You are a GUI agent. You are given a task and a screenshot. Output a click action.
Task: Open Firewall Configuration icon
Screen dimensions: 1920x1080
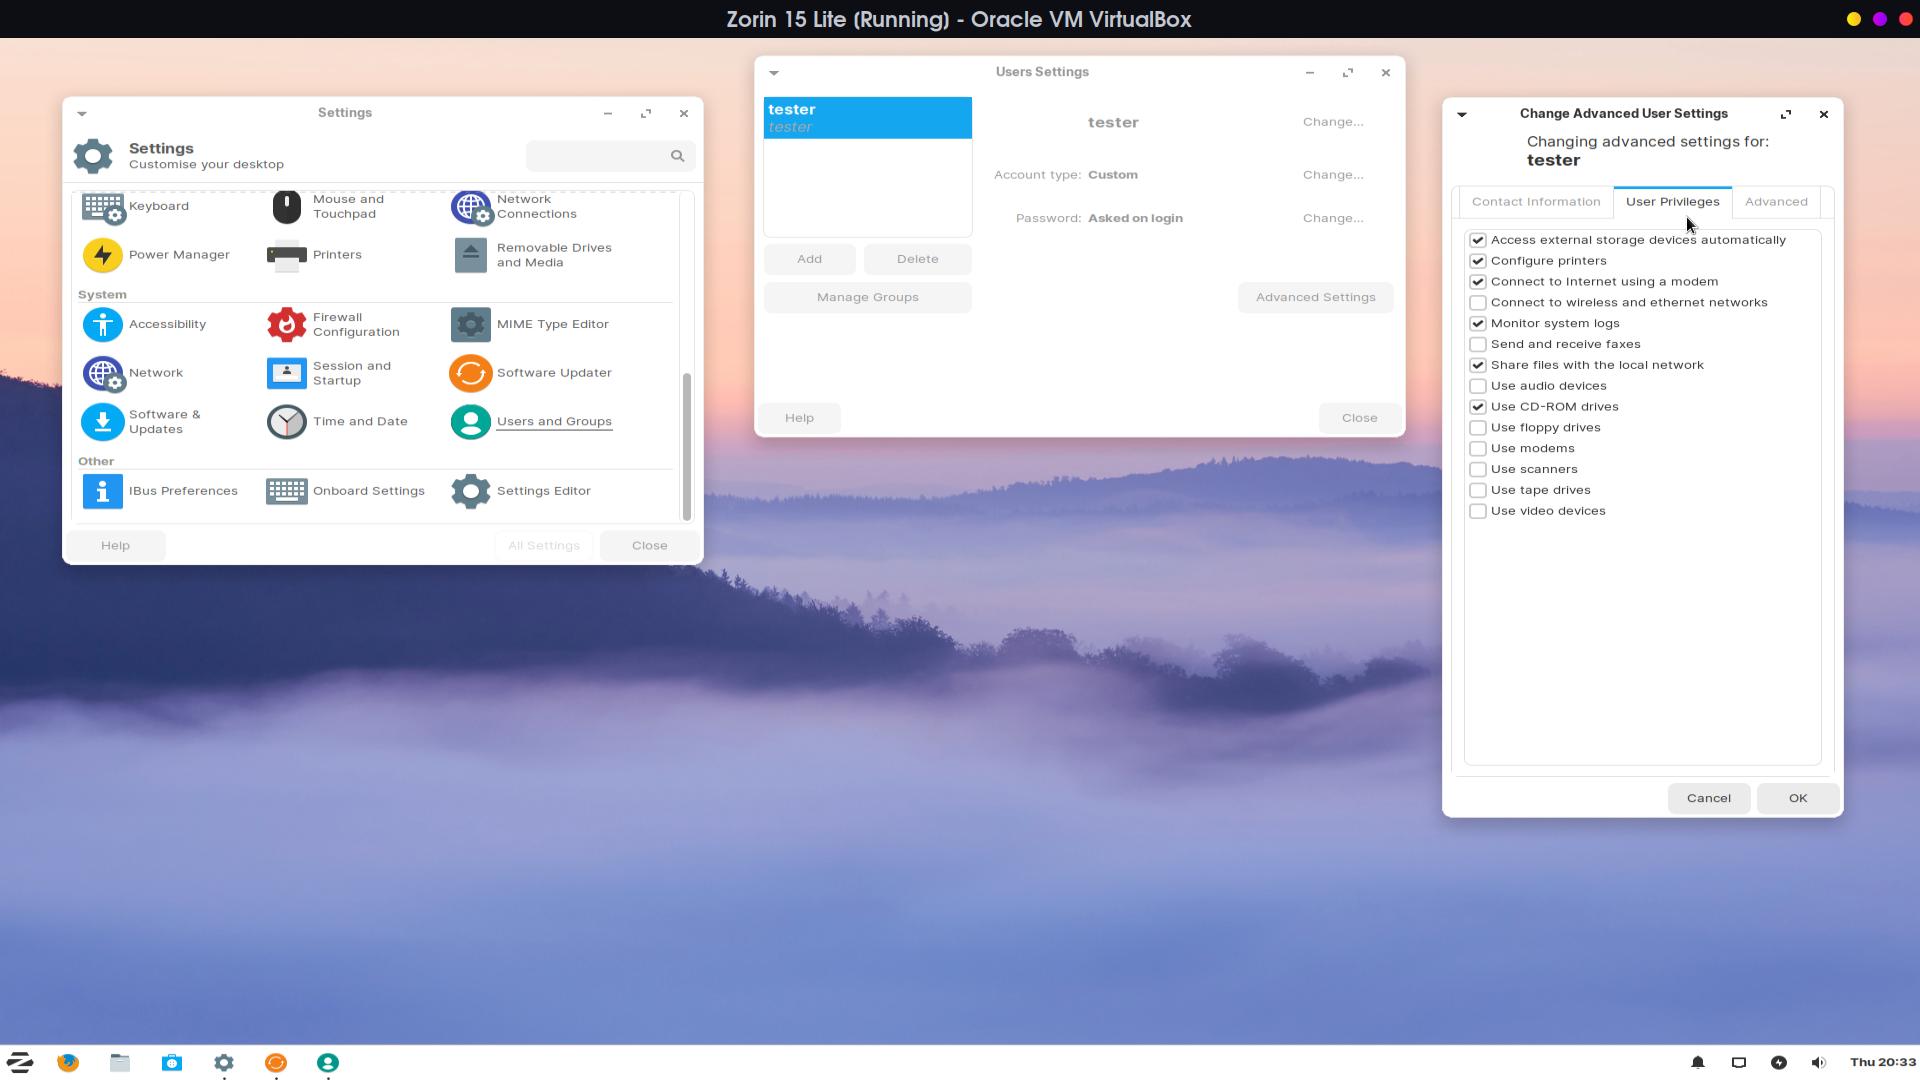pyautogui.click(x=287, y=324)
